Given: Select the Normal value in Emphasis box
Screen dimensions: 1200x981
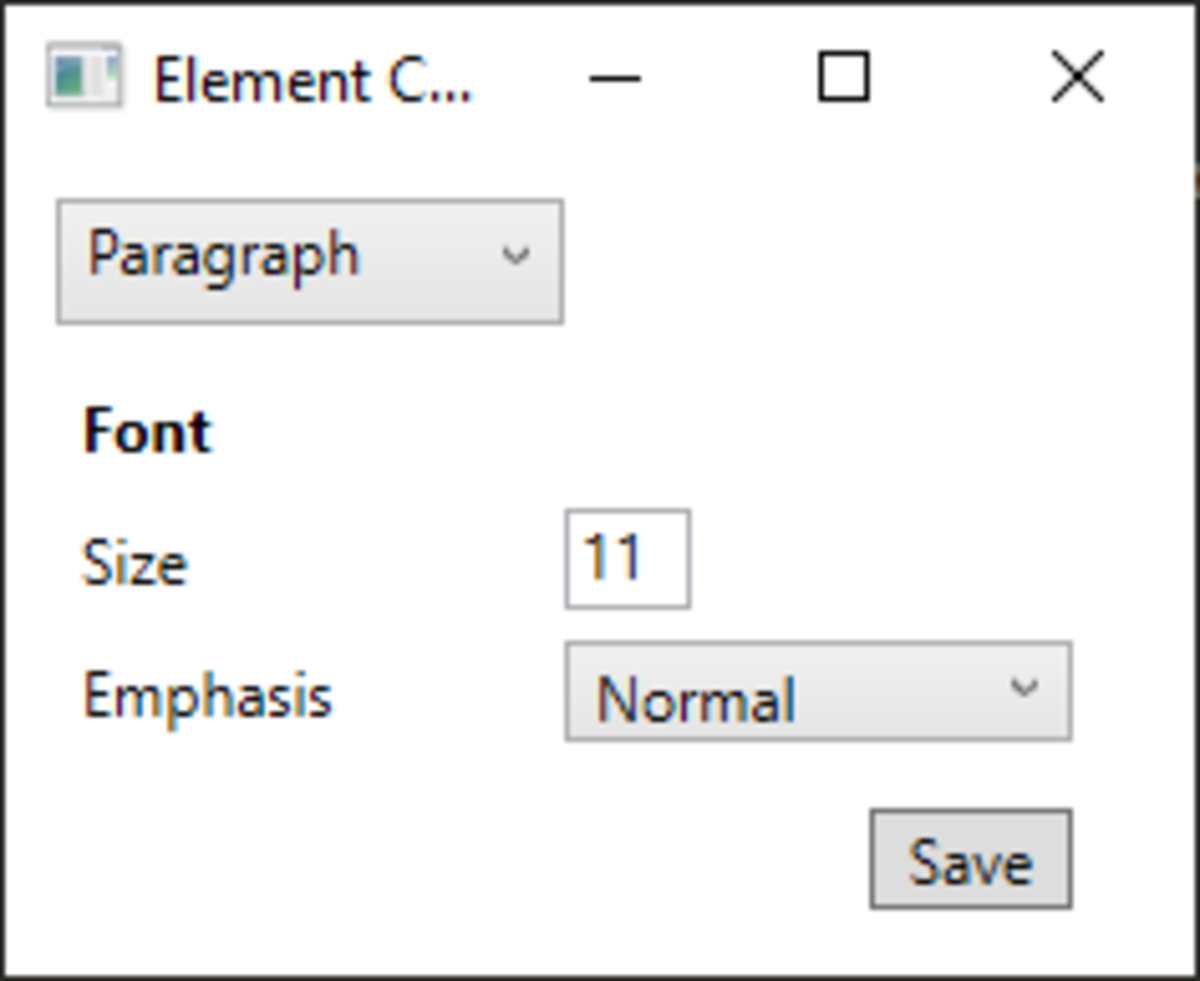Looking at the screenshot, I should (x=696, y=698).
